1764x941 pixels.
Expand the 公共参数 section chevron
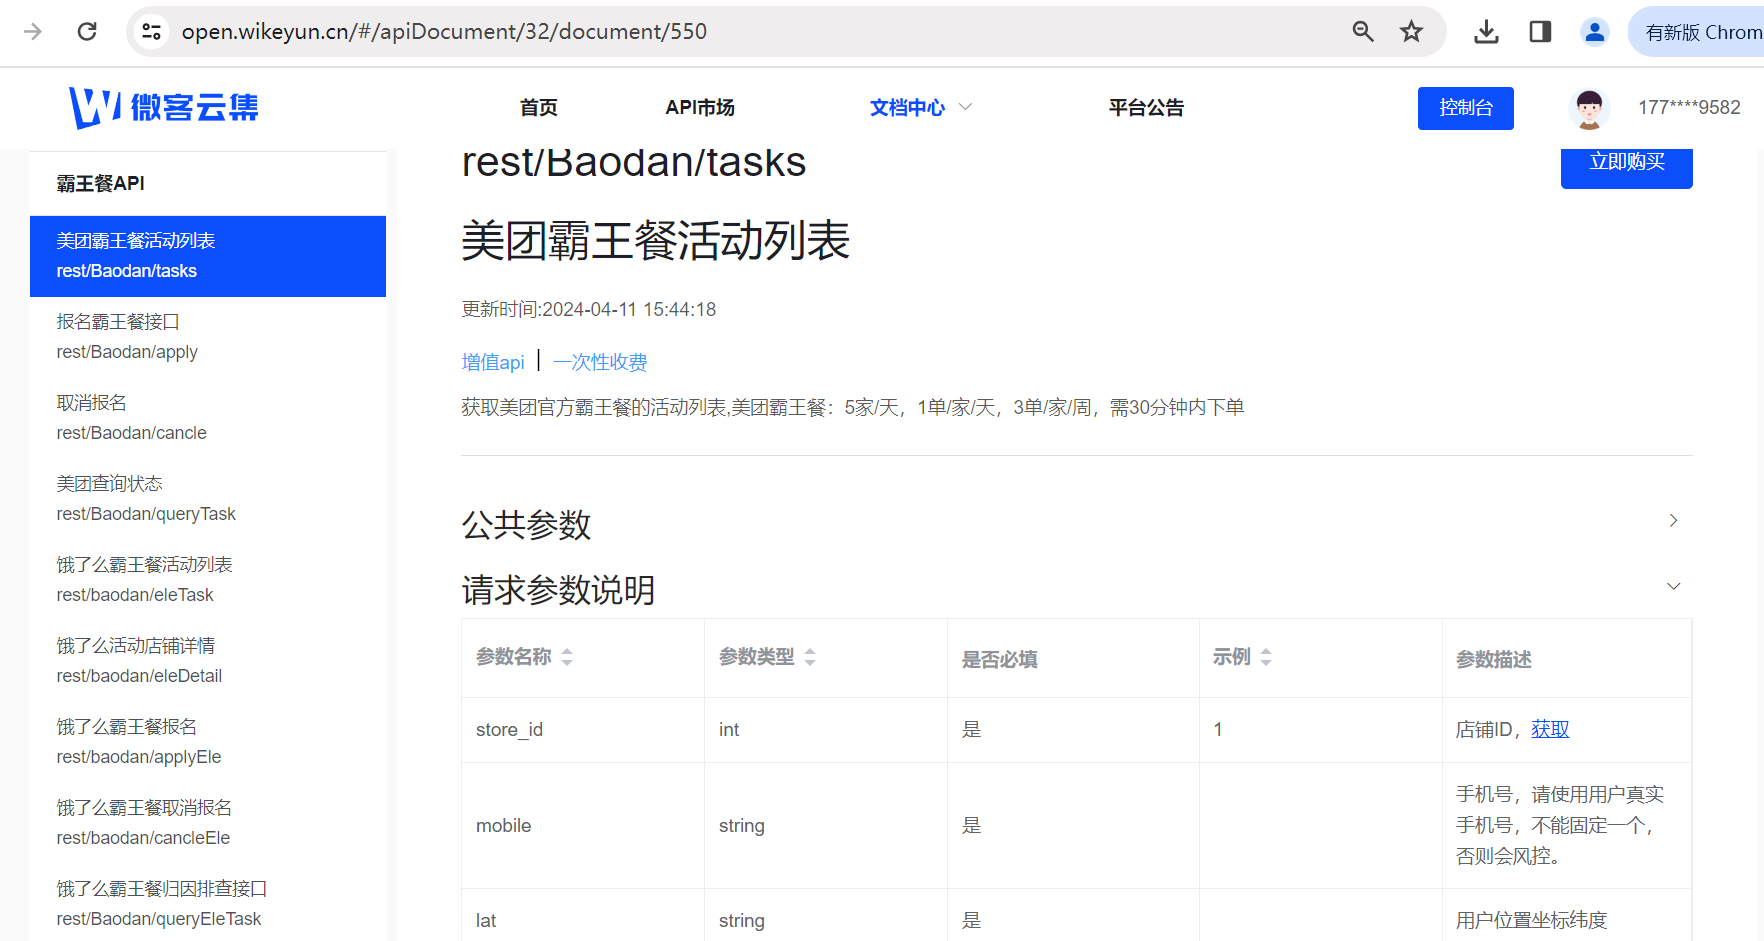[1673, 520]
